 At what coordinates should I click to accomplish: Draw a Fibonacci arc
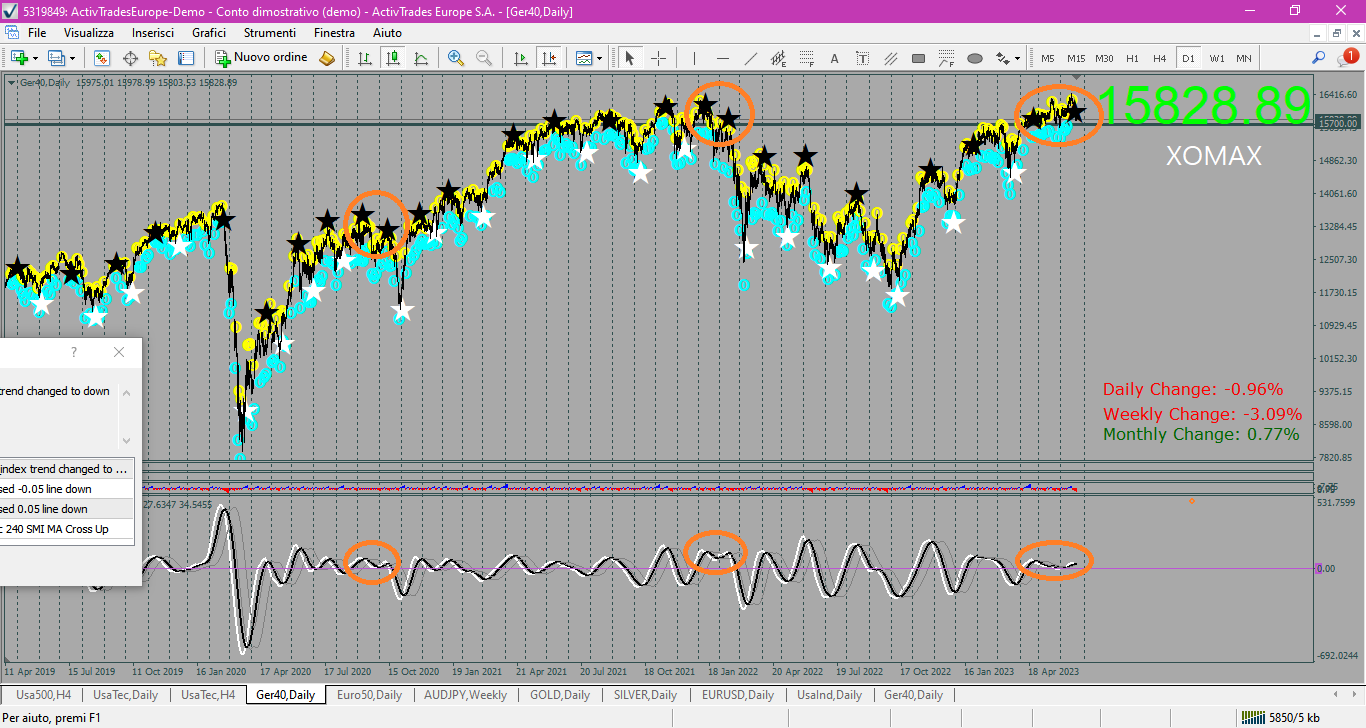(947, 58)
